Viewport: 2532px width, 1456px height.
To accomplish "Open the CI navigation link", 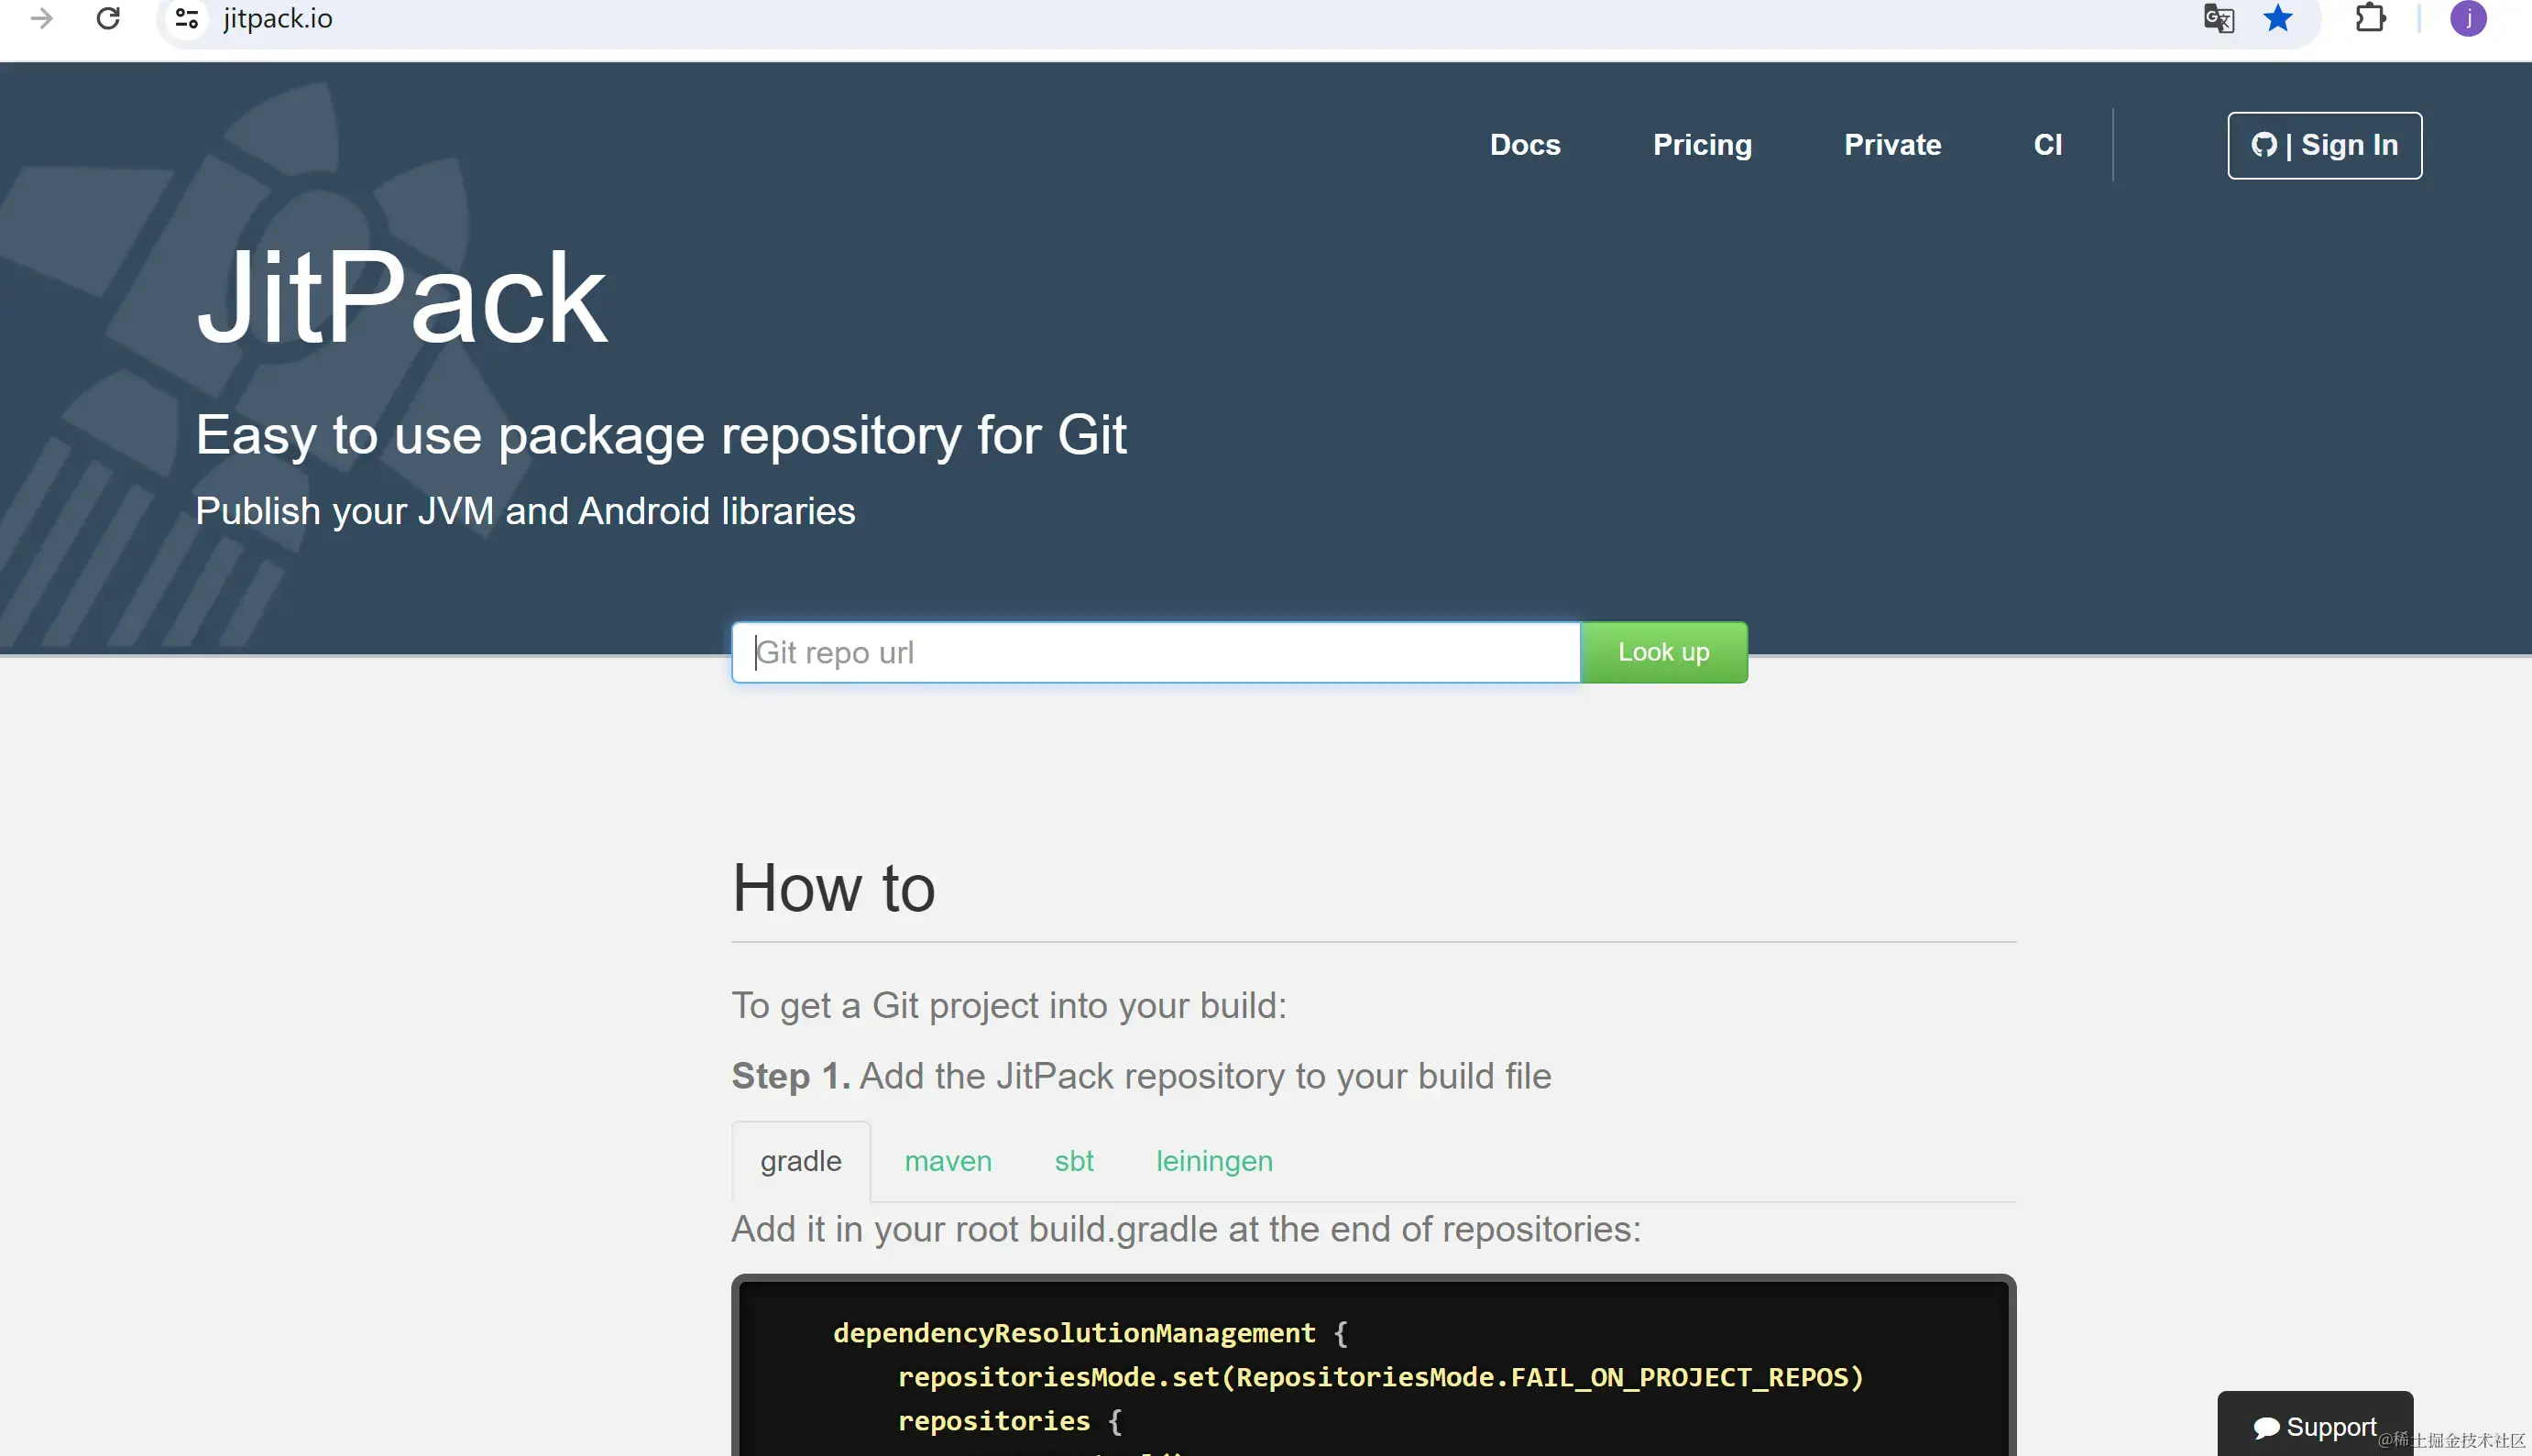I will click(2047, 145).
